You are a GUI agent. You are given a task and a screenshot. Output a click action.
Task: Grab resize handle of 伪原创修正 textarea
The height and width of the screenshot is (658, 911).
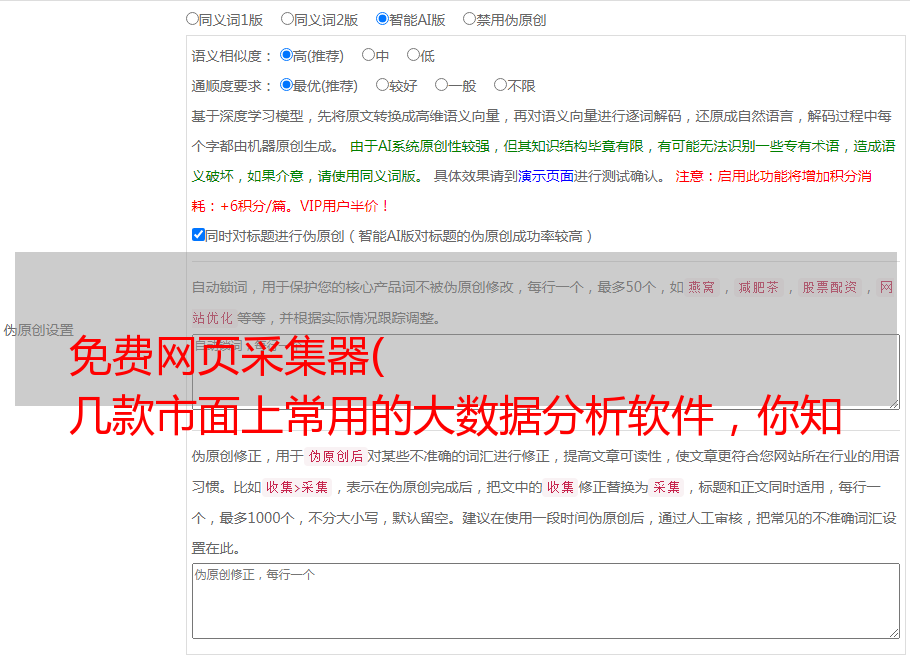pos(894,634)
